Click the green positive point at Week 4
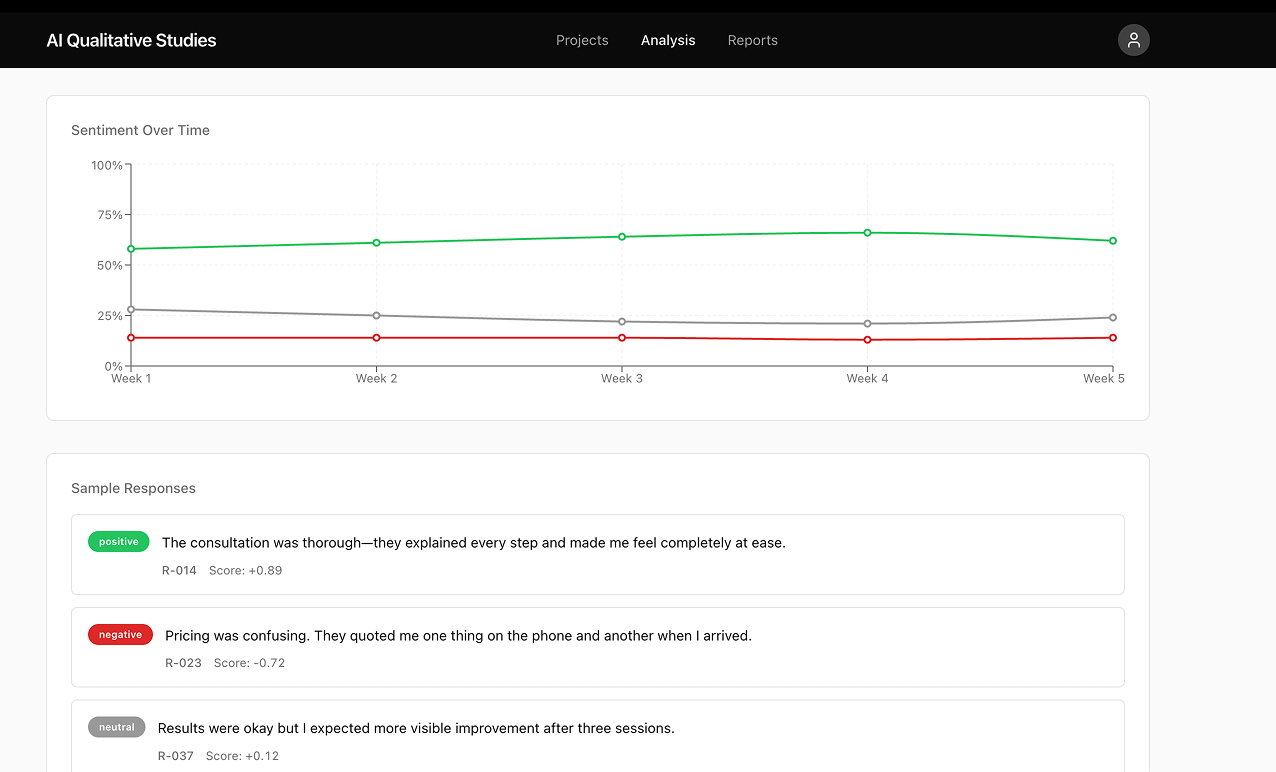 pos(867,233)
